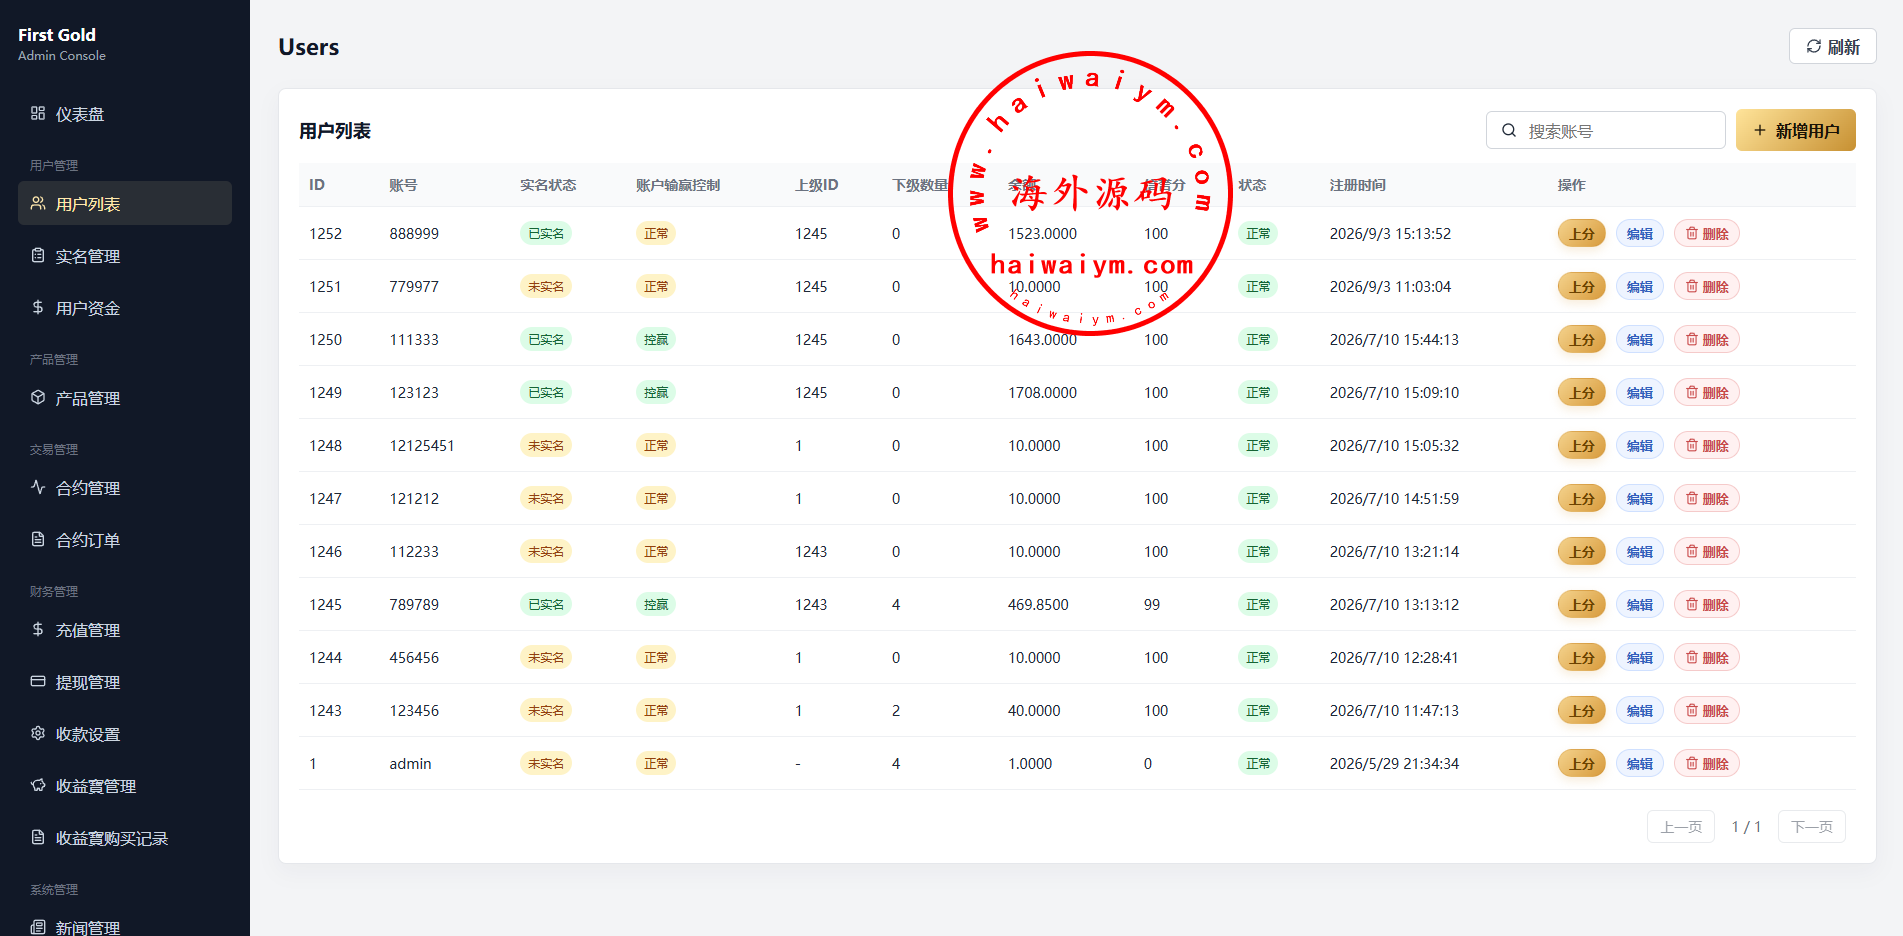Open 实名管理 in the sidebar
The height and width of the screenshot is (936, 1903).
pyautogui.click(x=125, y=256)
